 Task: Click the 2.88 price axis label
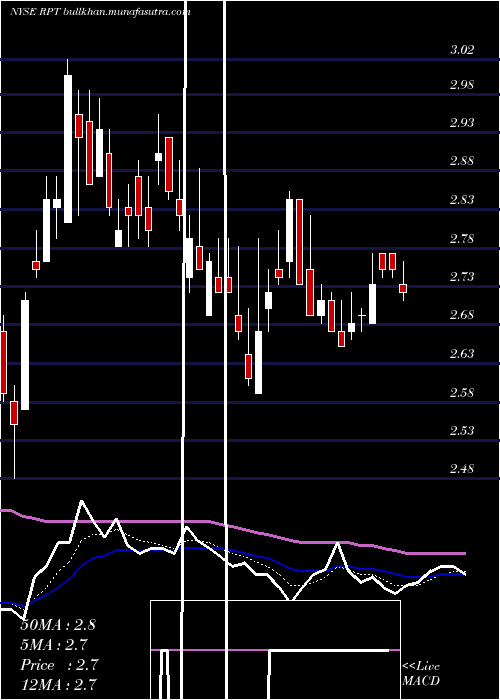(462, 161)
